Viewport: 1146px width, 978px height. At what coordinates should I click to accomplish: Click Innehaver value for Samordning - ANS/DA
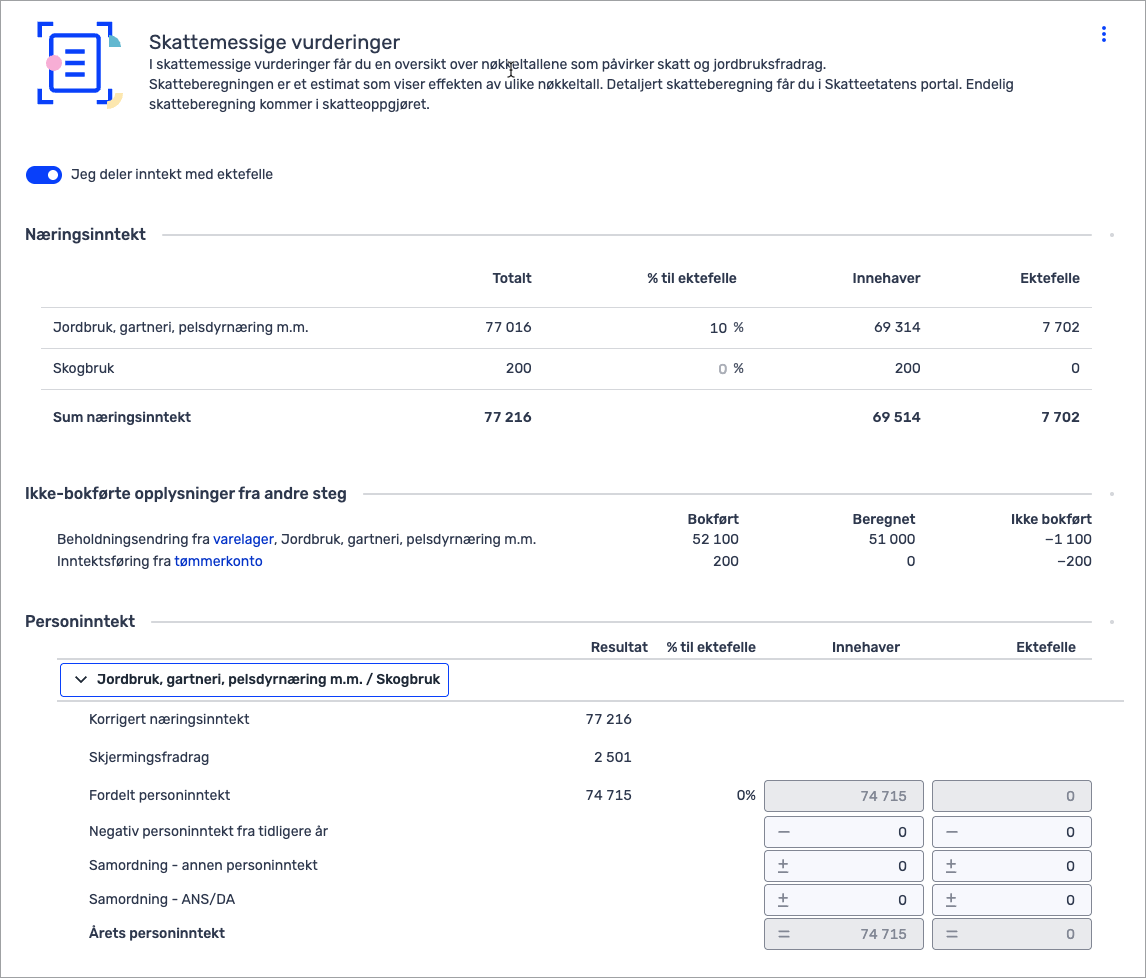[850, 900]
